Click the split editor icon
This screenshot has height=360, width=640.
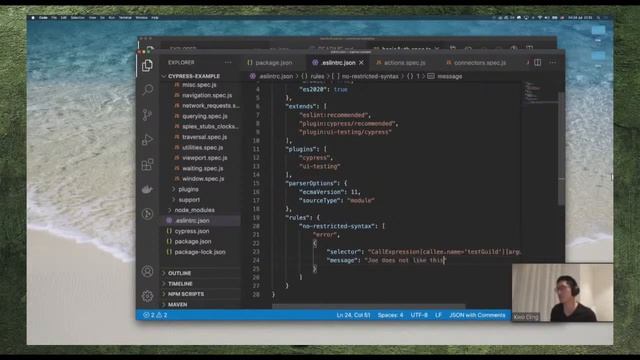point(538,62)
